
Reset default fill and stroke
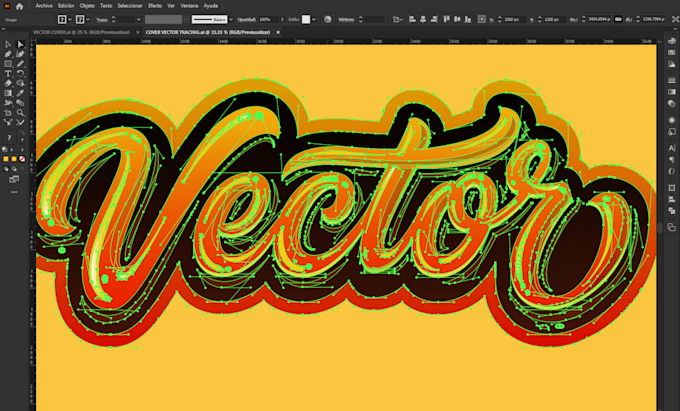point(5,149)
